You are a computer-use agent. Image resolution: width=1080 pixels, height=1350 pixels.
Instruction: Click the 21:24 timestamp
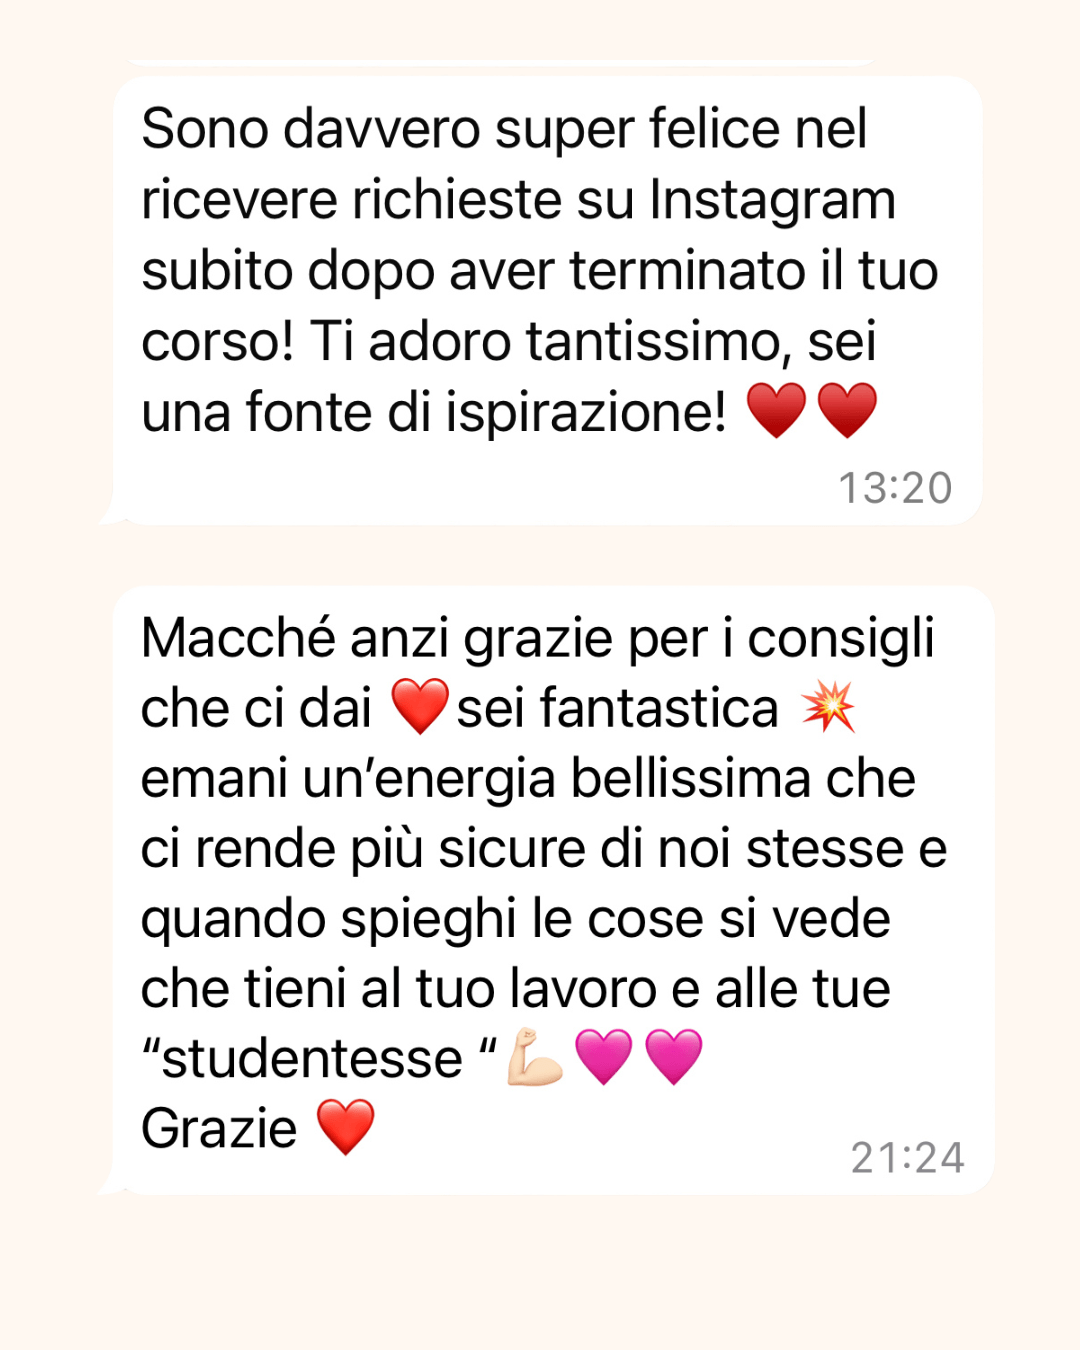point(907,1158)
